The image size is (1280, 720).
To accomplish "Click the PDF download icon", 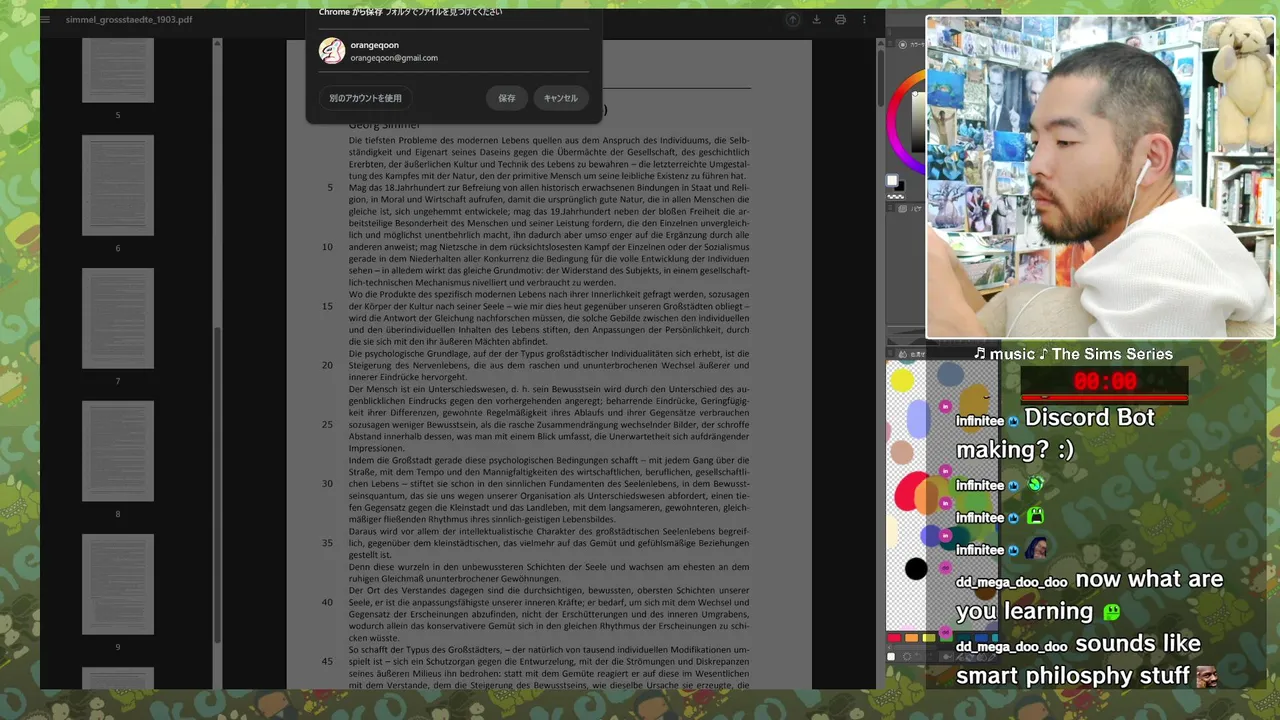I will point(816,19).
